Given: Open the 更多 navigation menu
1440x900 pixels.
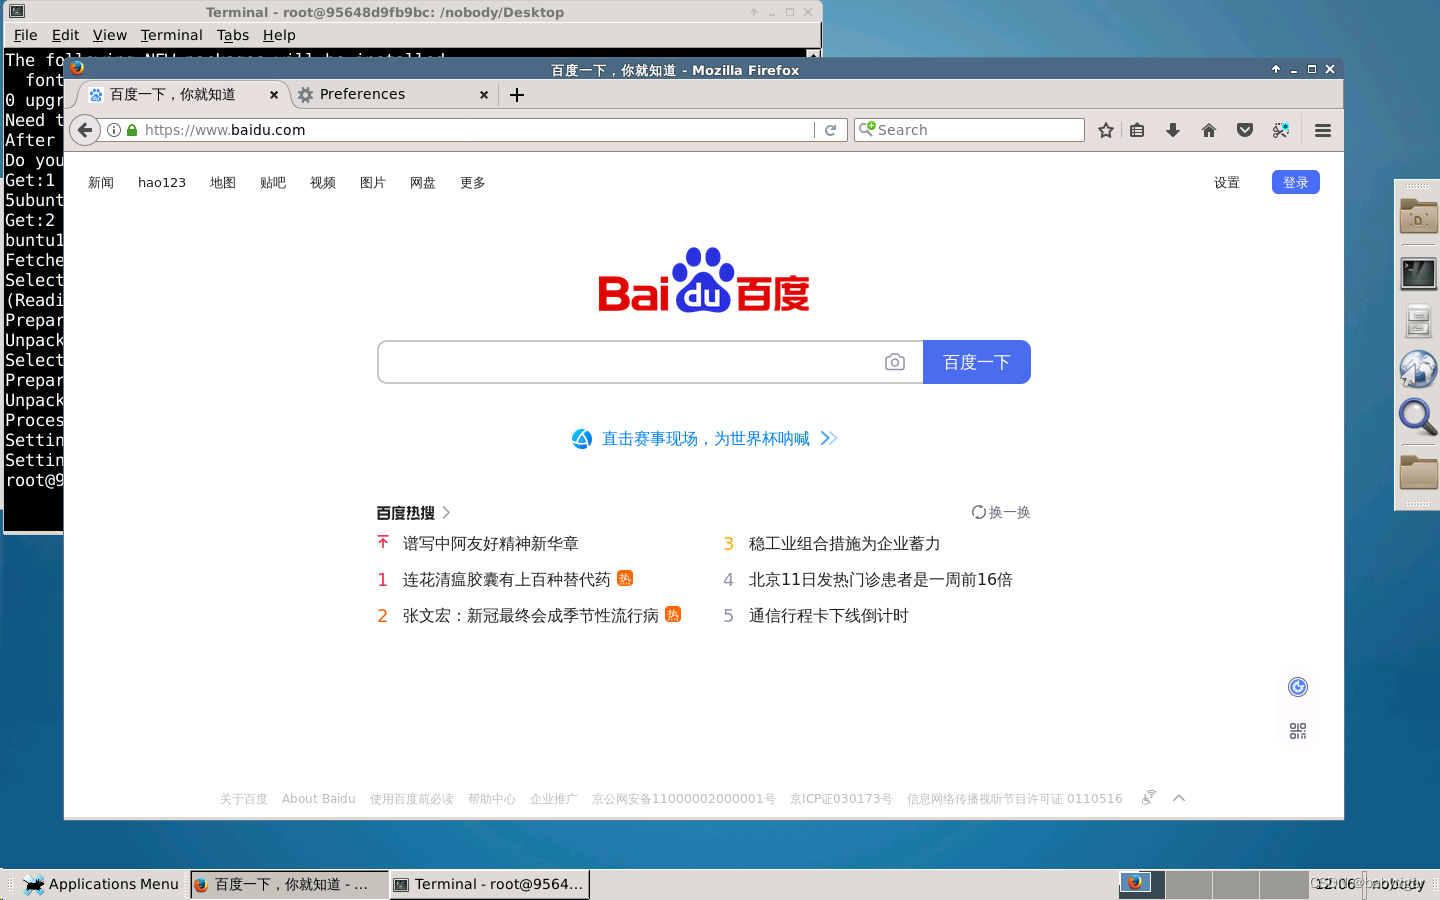Looking at the screenshot, I should pos(473,183).
